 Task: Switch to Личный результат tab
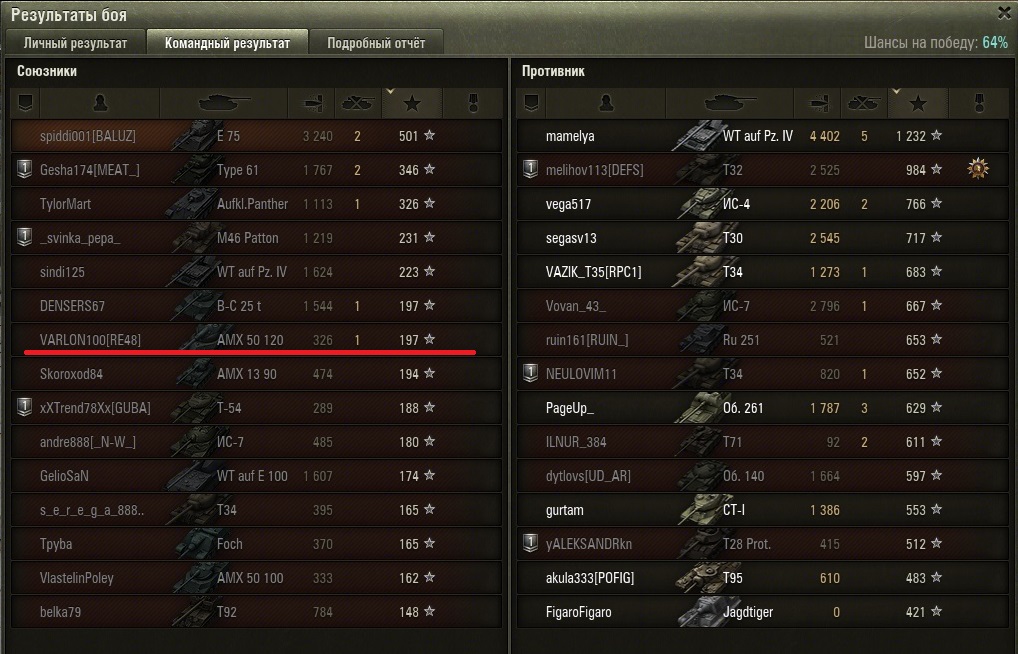[x=75, y=43]
